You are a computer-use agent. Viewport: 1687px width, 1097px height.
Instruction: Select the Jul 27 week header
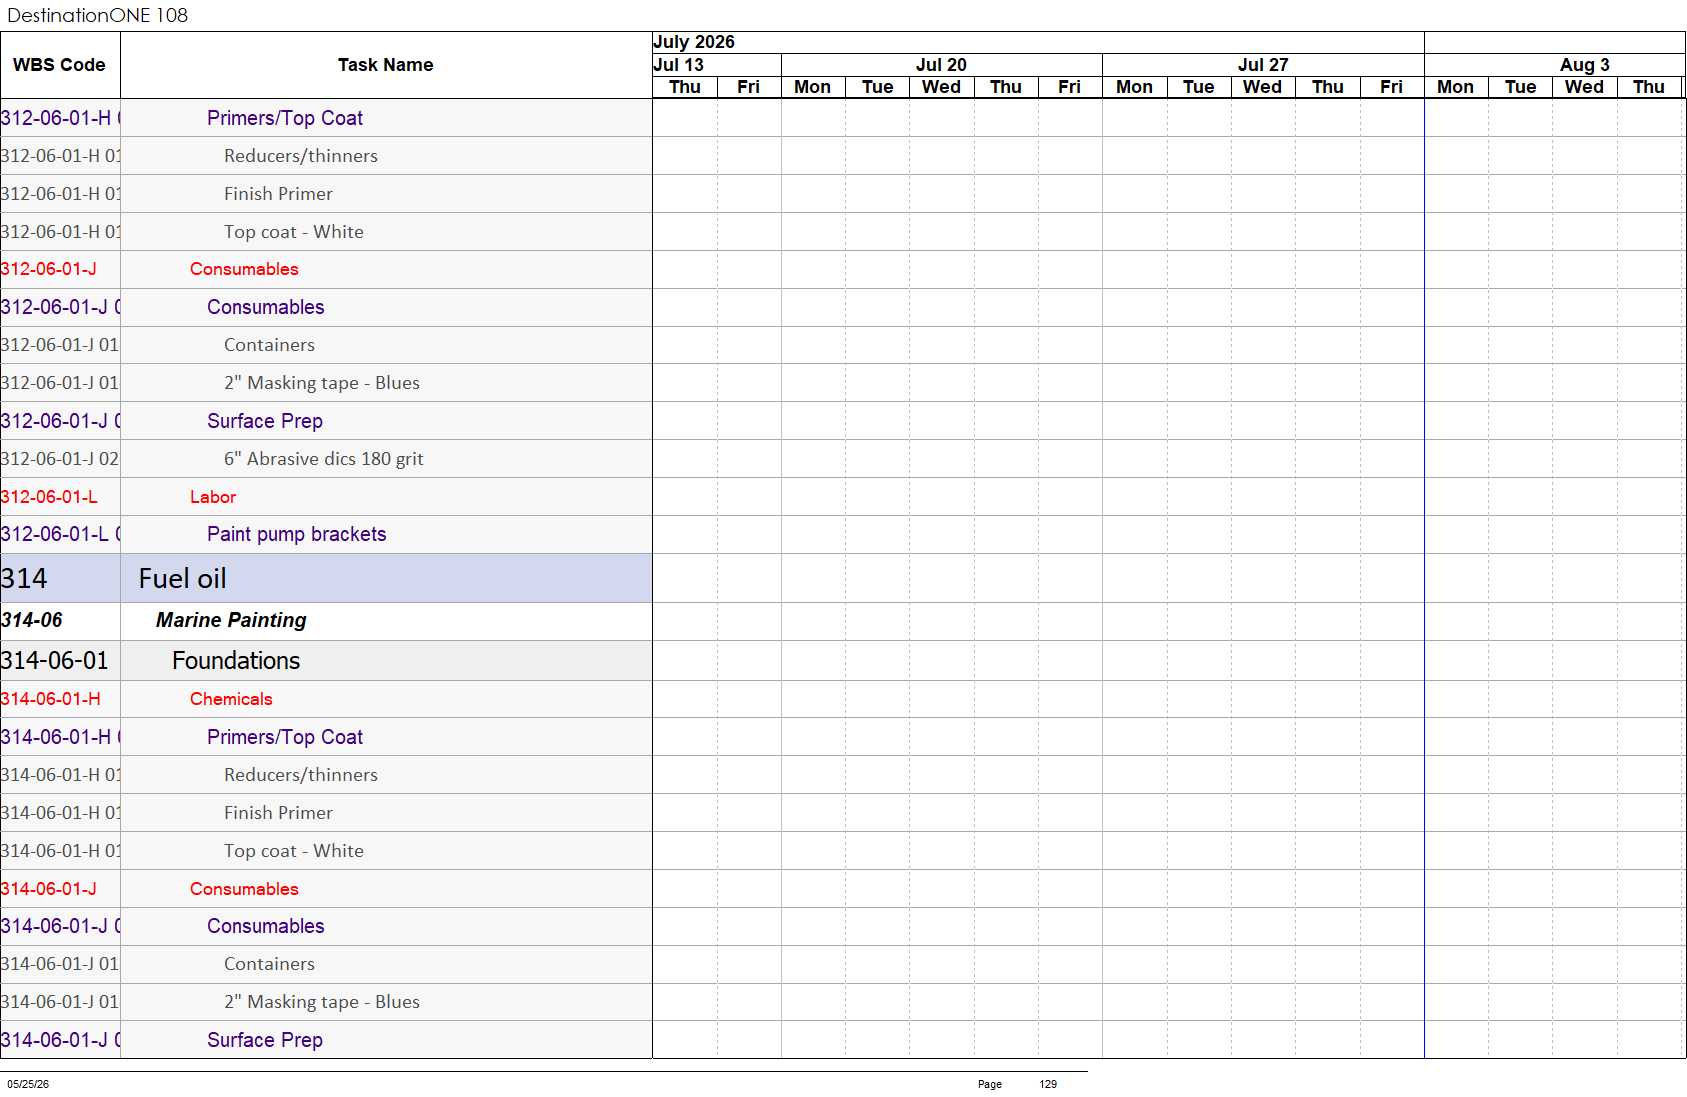1263,65
